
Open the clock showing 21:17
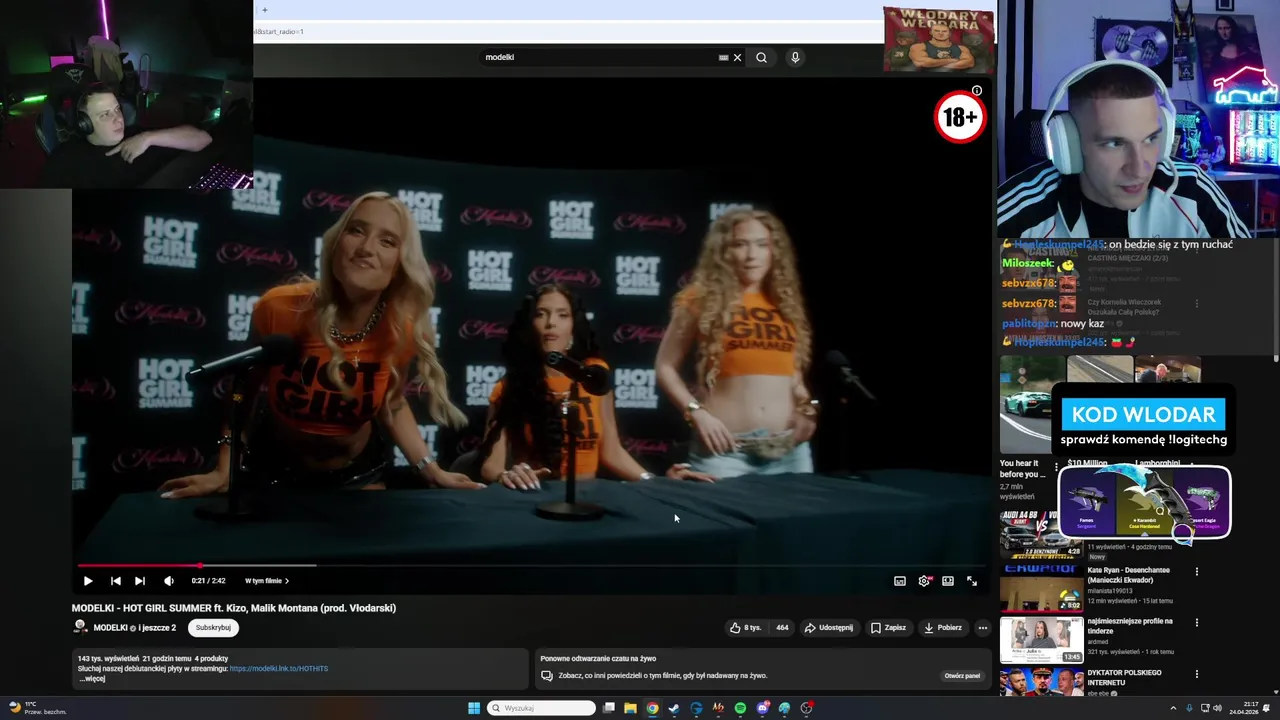pos(1243,708)
